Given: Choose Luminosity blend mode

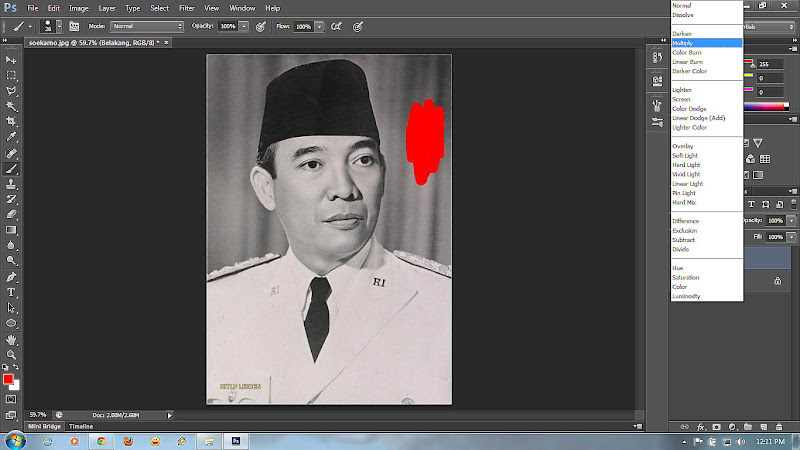Looking at the screenshot, I should pos(707,296).
